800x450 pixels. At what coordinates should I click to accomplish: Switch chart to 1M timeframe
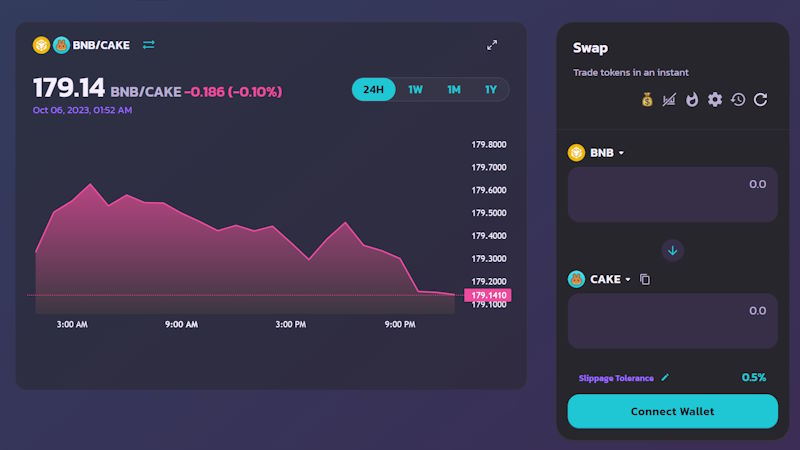(x=453, y=90)
